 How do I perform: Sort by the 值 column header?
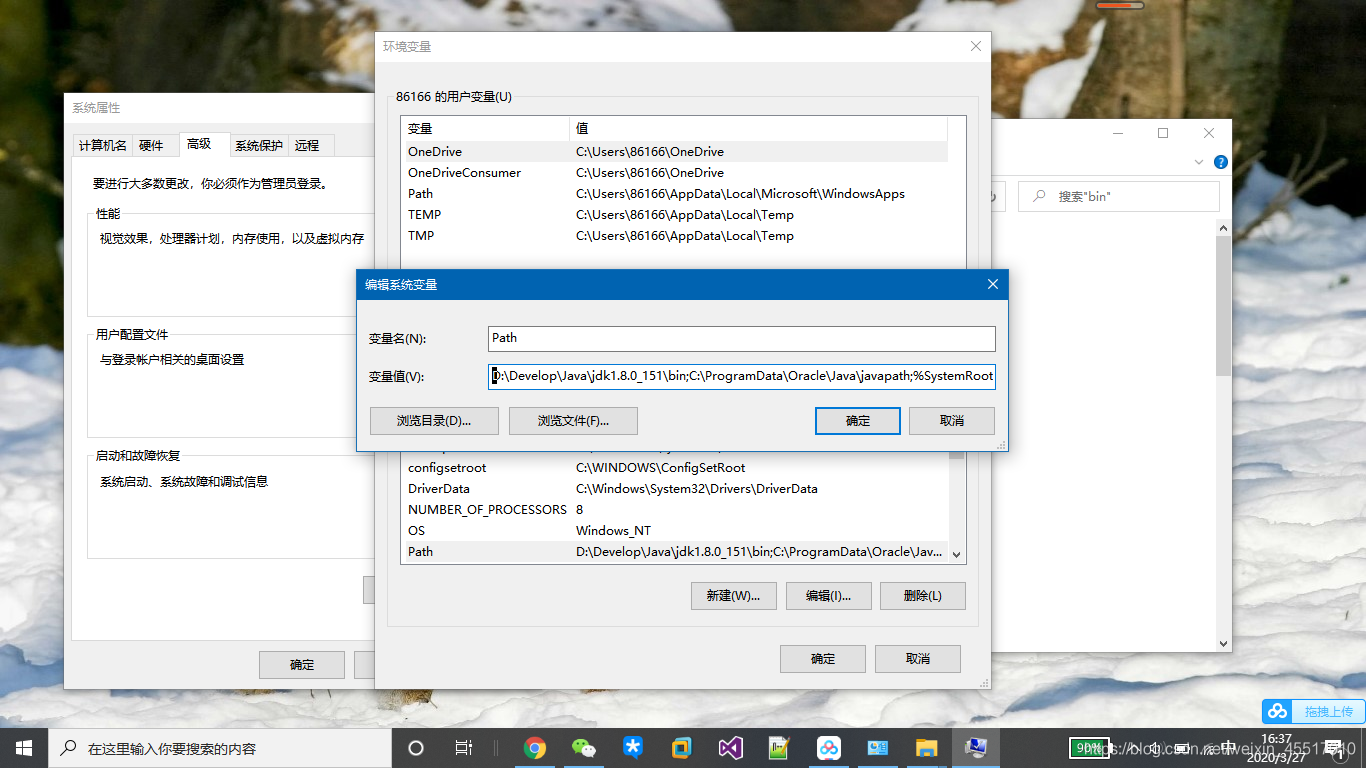[x=758, y=128]
